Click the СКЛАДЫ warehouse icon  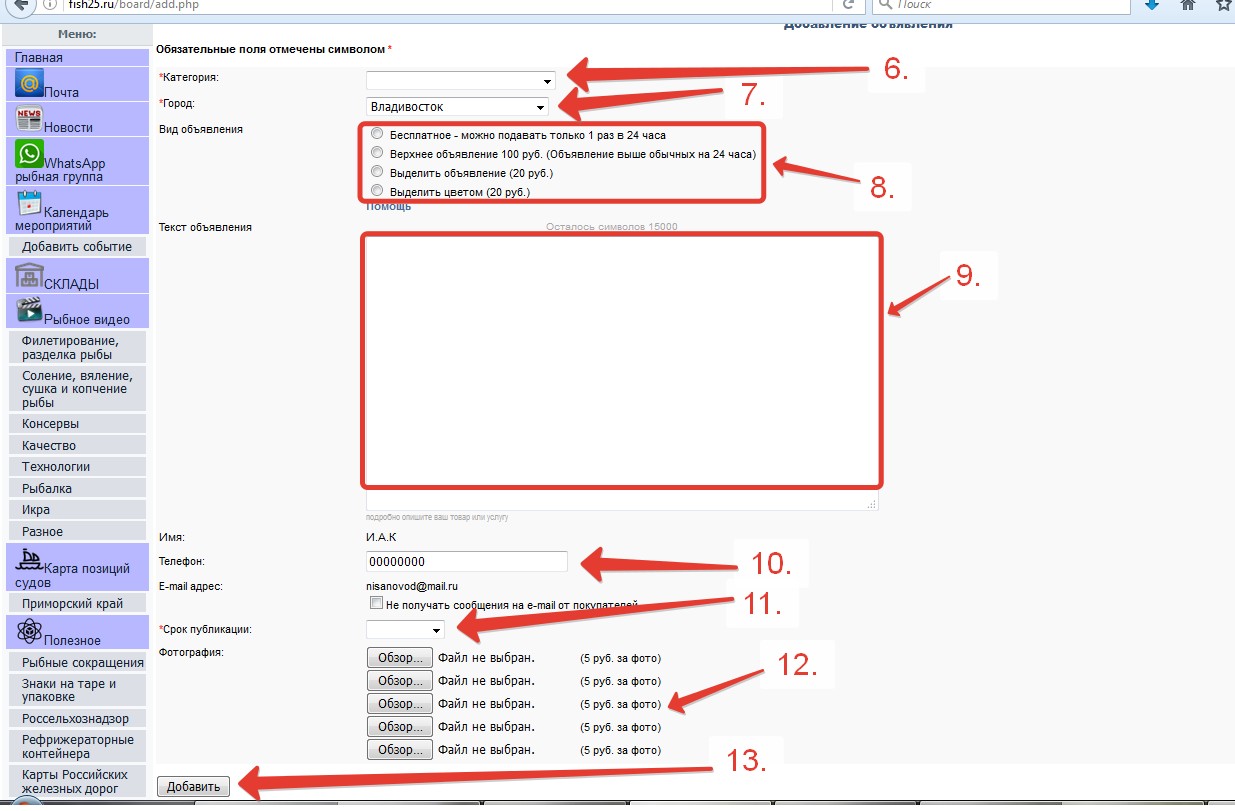point(29,275)
